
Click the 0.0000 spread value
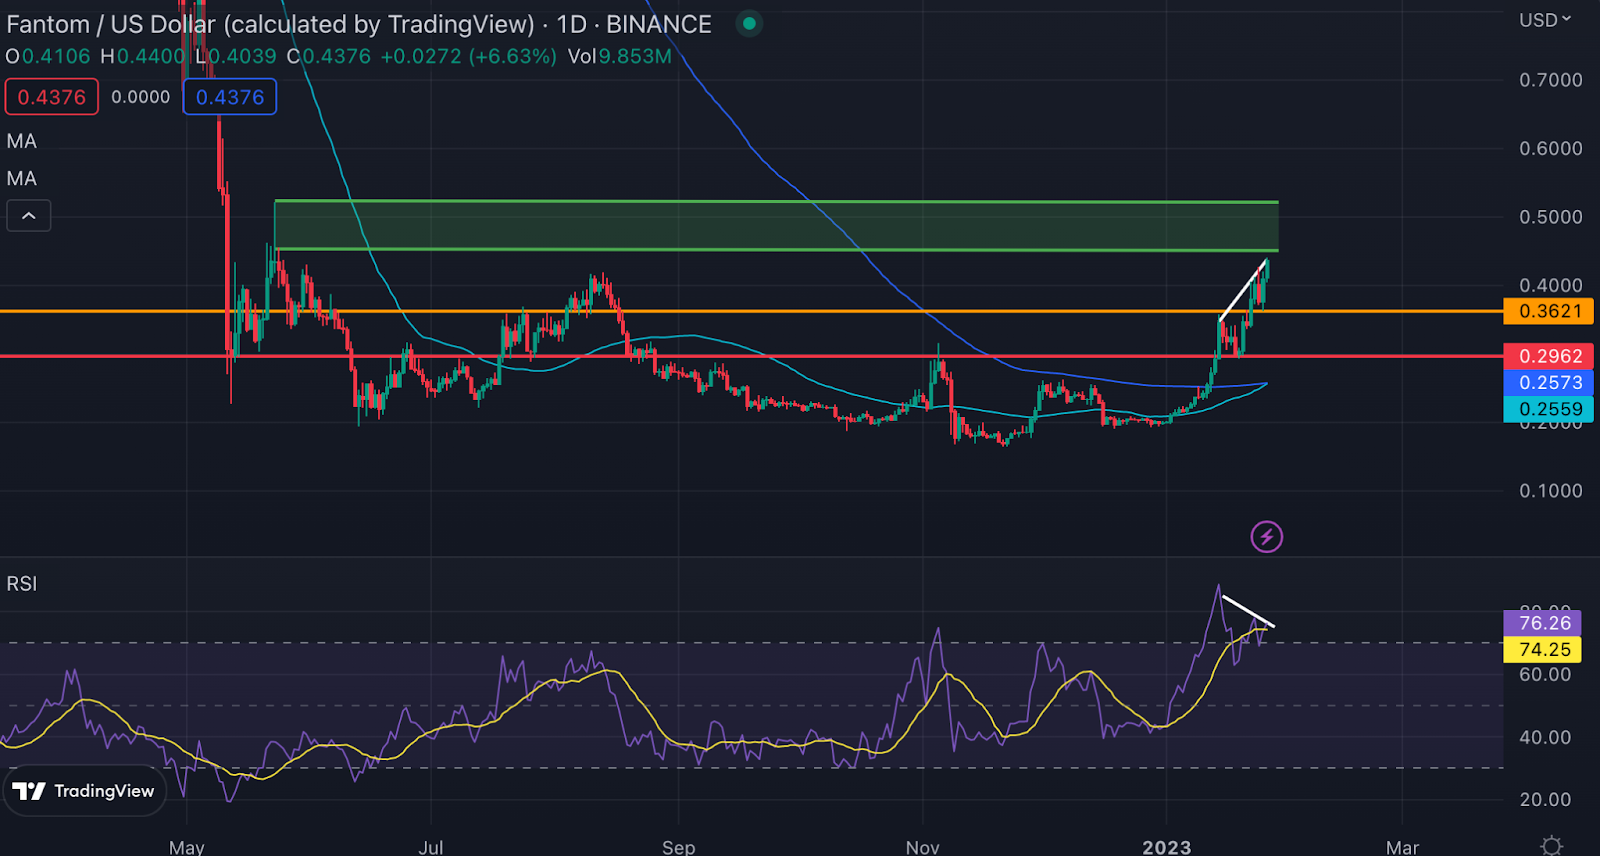pos(141,97)
